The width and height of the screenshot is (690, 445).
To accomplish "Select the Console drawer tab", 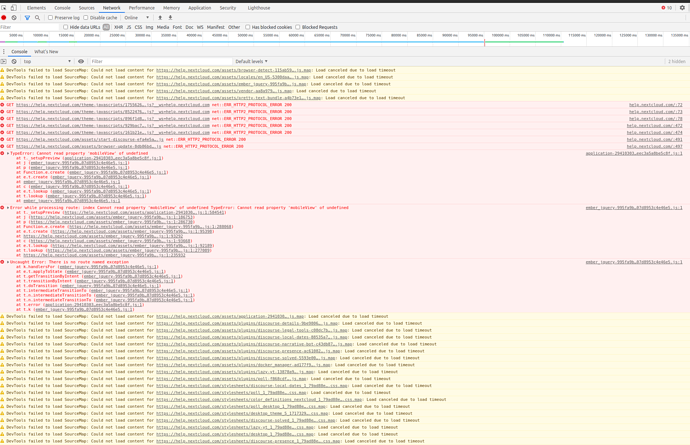I will click(x=19, y=51).
